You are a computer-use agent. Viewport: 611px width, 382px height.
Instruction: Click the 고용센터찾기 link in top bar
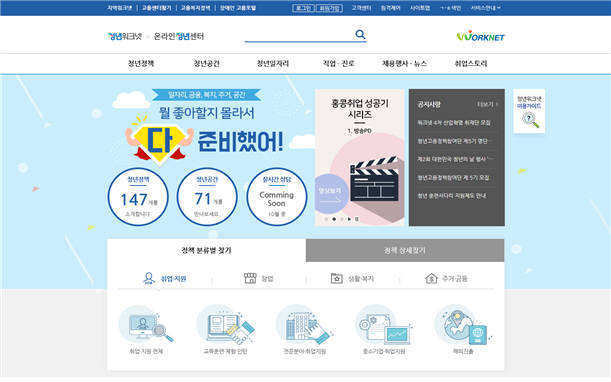coord(156,8)
